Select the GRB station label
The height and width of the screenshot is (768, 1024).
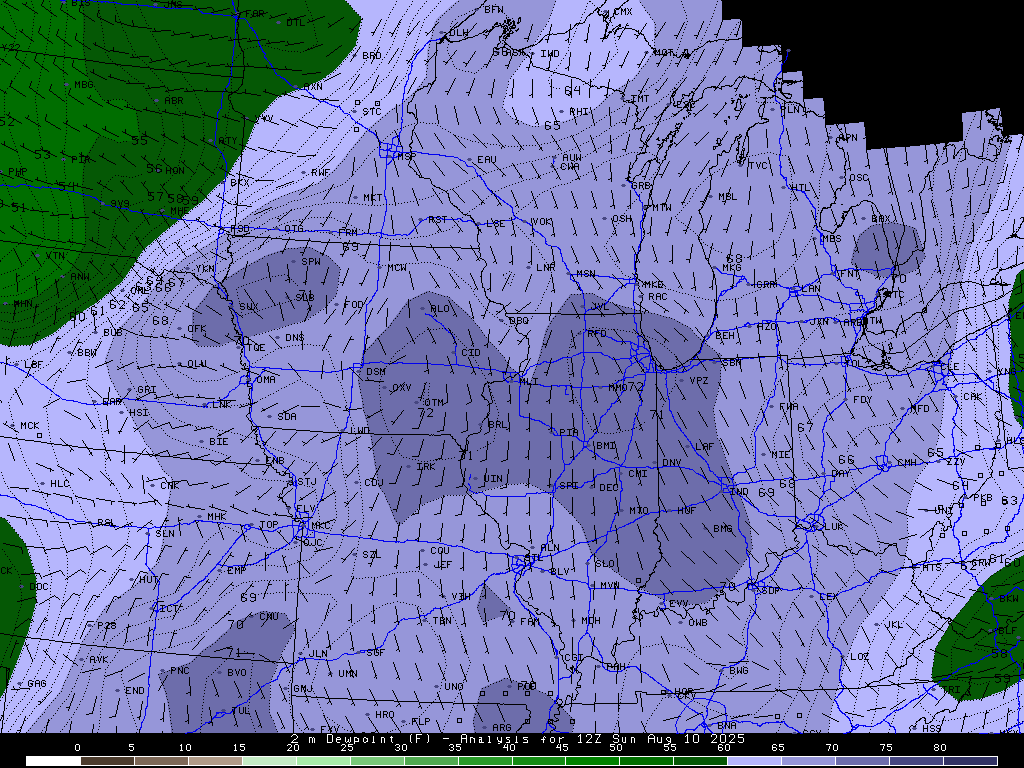pos(641,185)
